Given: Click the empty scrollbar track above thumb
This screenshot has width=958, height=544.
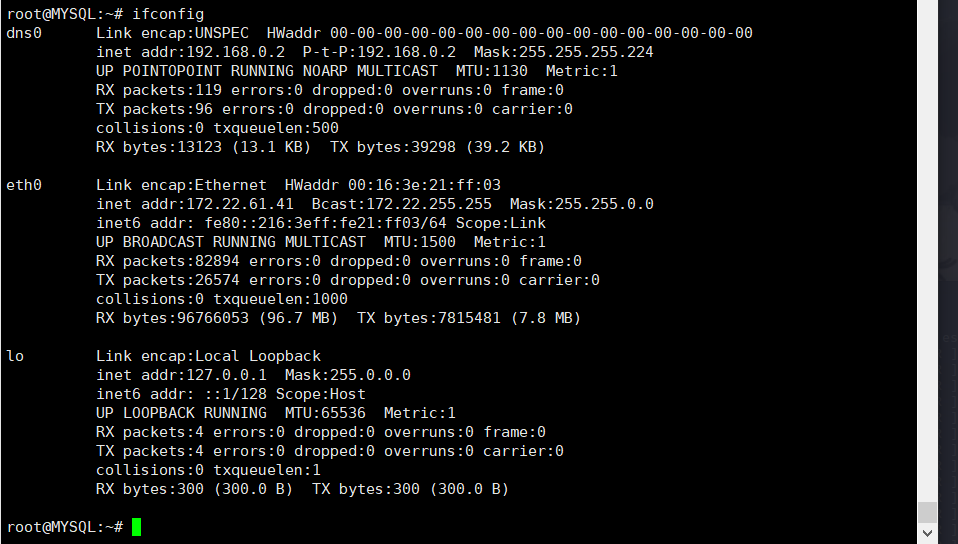Looking at the screenshot, I should pos(928,250).
